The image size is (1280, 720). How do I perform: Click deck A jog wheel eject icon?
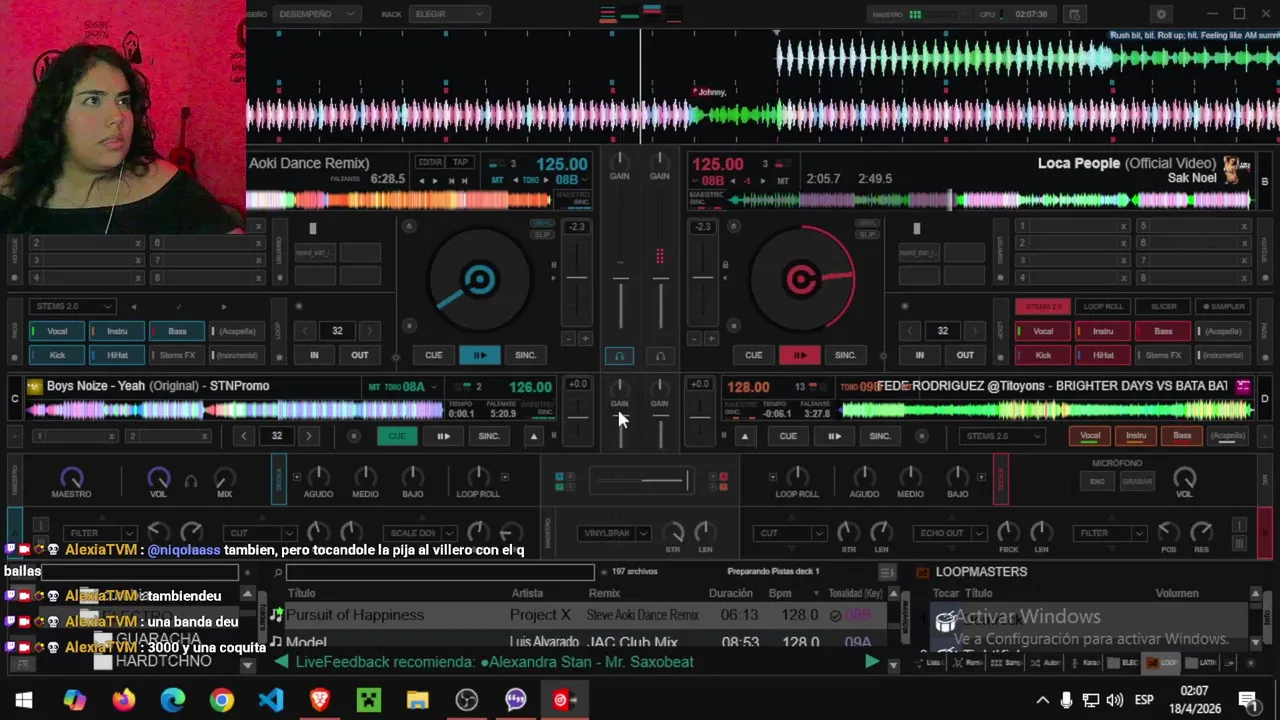(409, 226)
